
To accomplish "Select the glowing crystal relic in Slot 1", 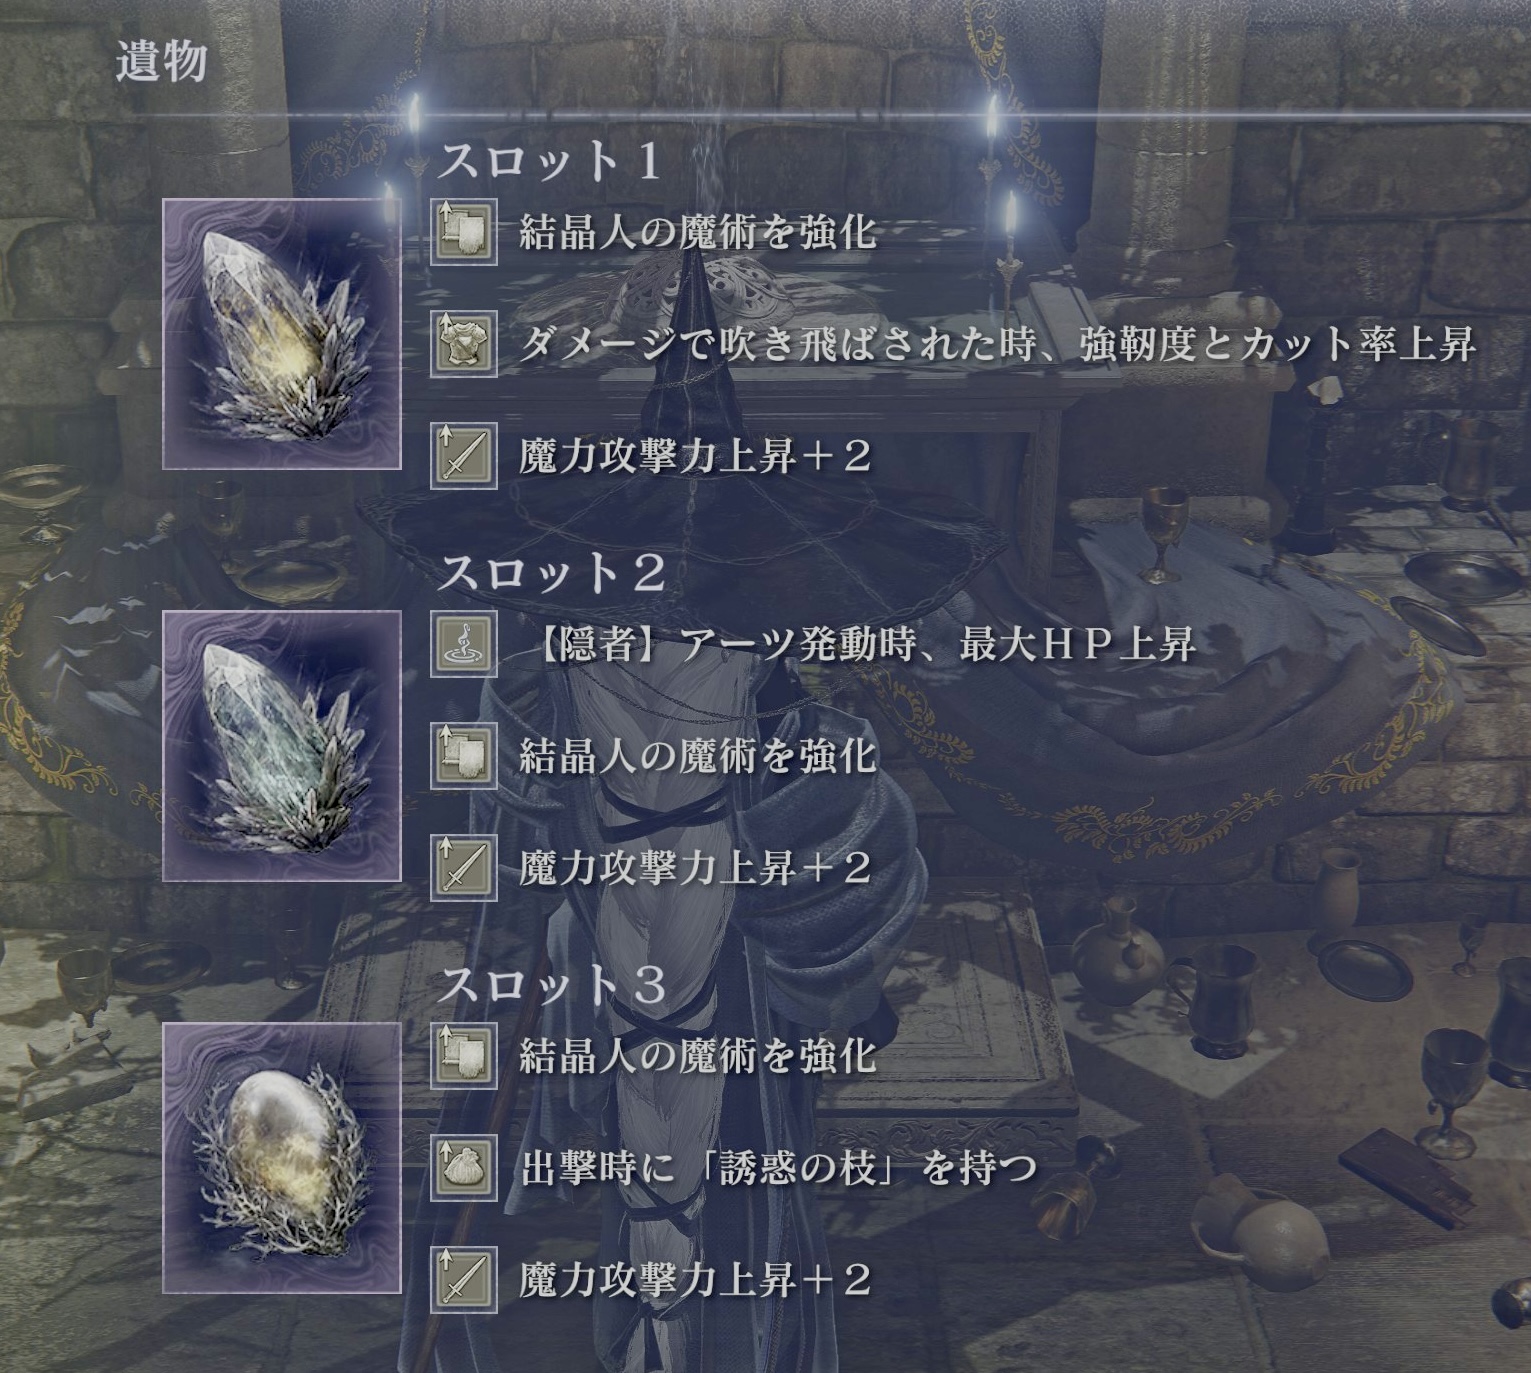I will pos(282,334).
